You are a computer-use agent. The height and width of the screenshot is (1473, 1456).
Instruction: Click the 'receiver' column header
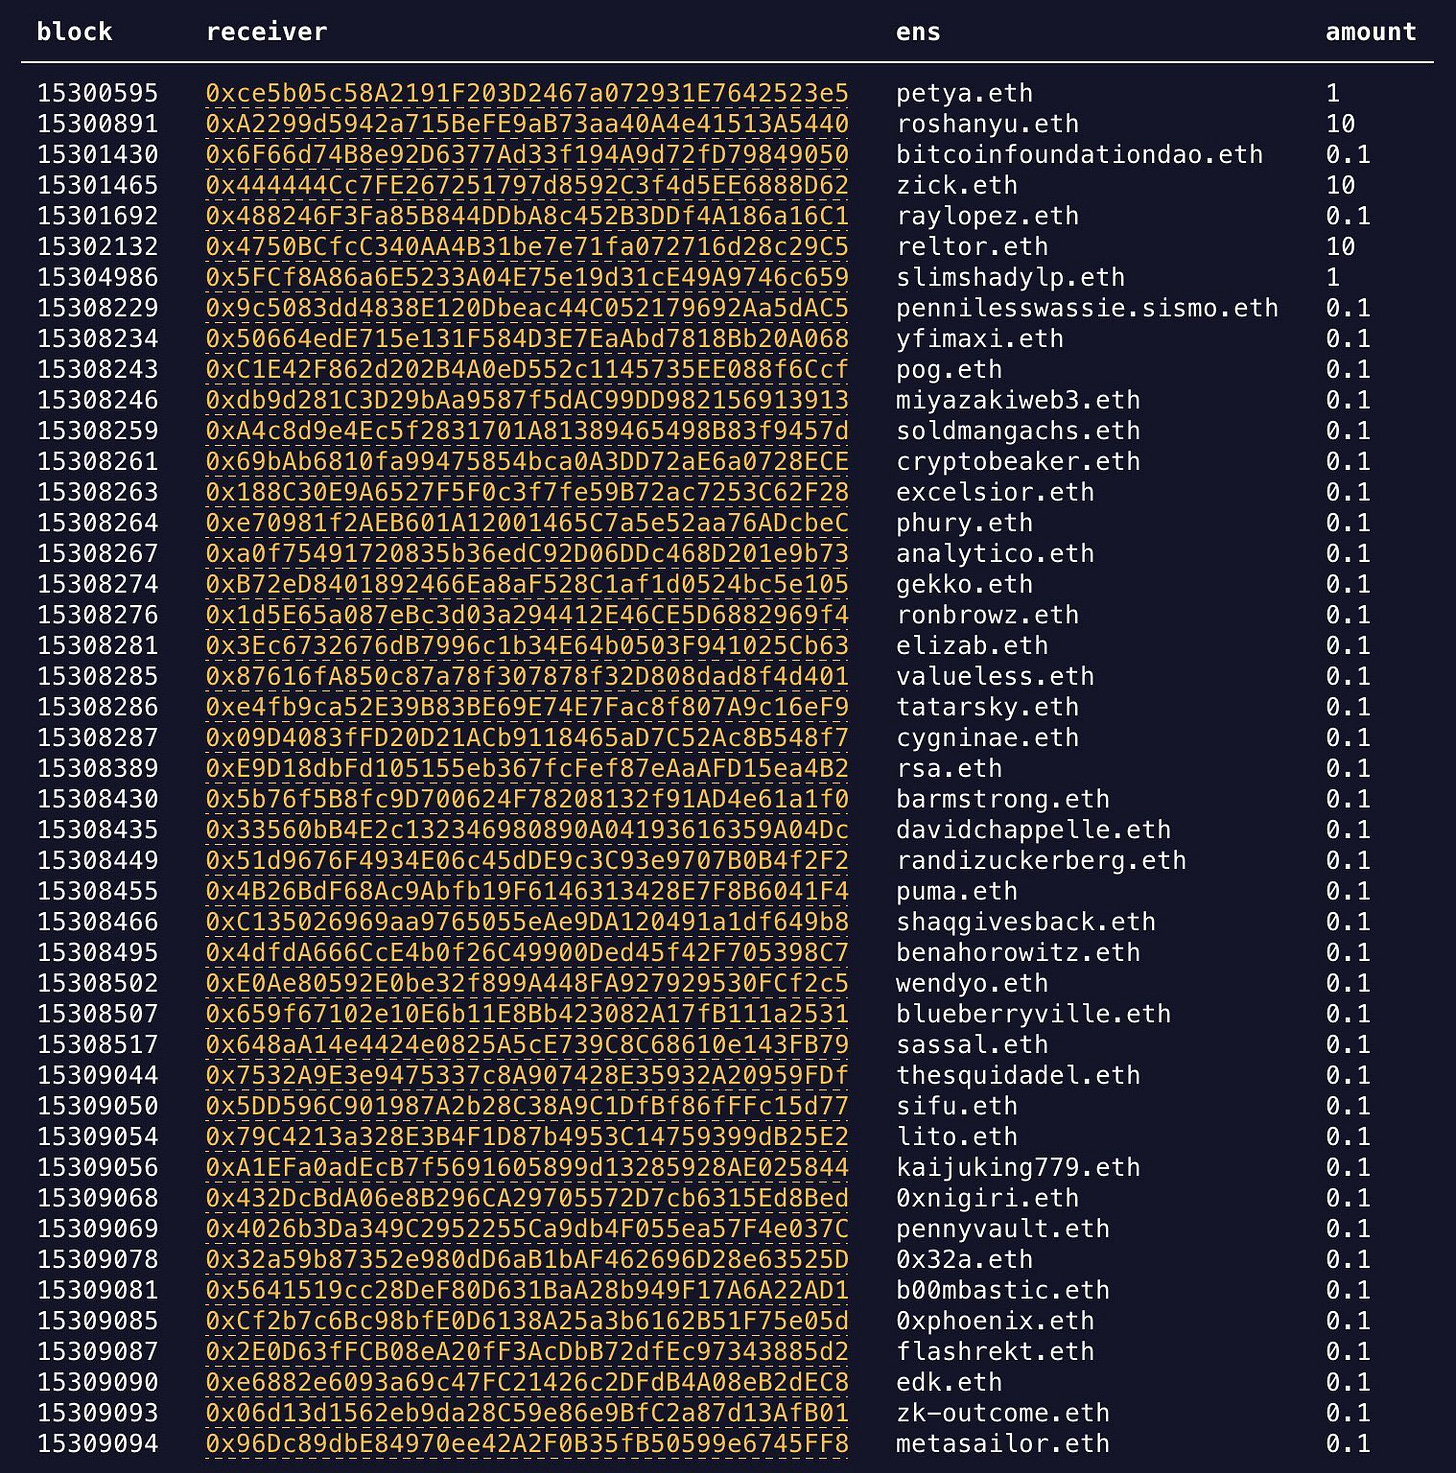(267, 32)
